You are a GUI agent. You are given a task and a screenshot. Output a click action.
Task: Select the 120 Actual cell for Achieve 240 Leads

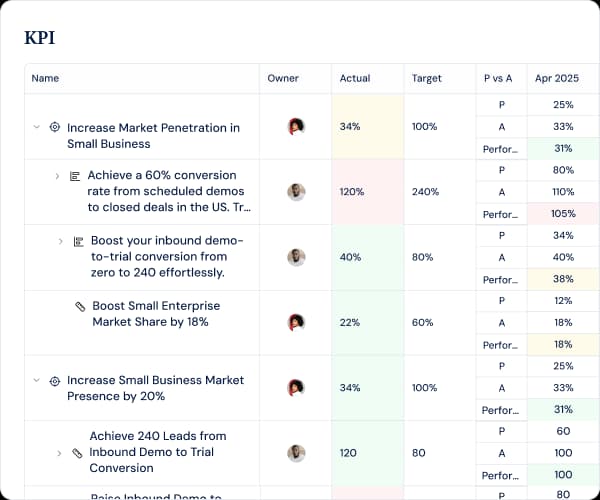[x=368, y=453]
